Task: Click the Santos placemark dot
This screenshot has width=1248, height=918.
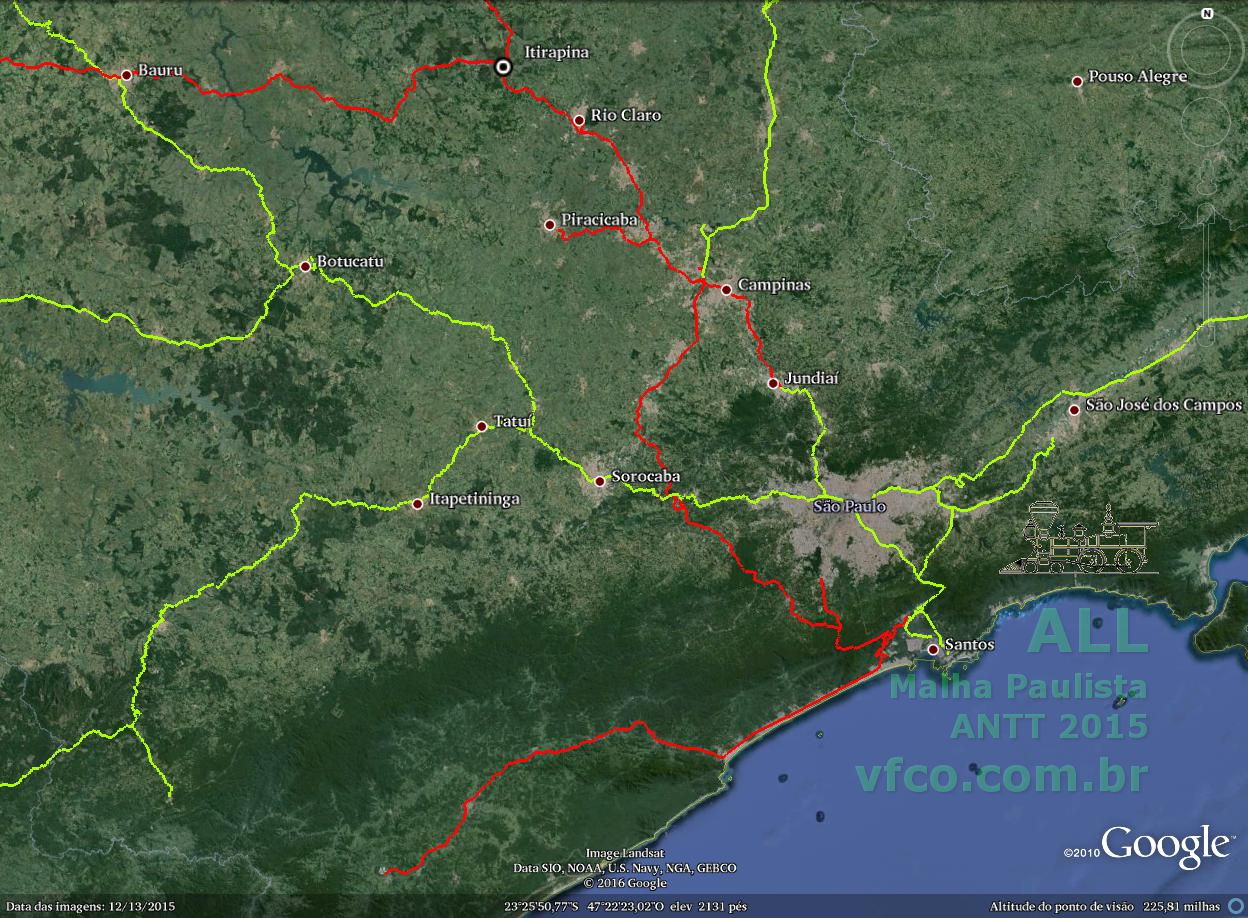Action: (x=932, y=649)
